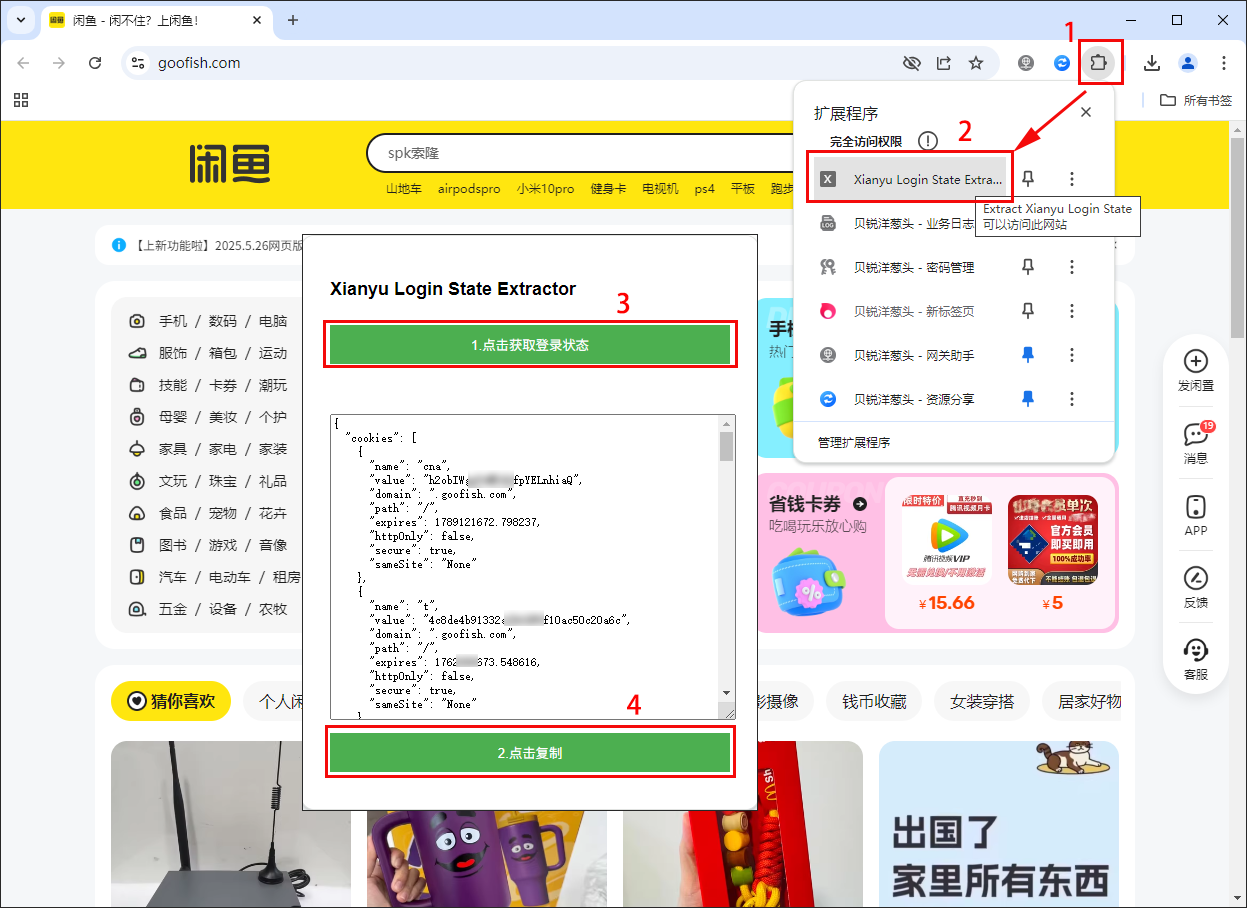Viewport: 1247px width, 908px height.
Task: Select the 贝锐洋葱头 - 密码管理 extension entry
Action: pos(909,267)
